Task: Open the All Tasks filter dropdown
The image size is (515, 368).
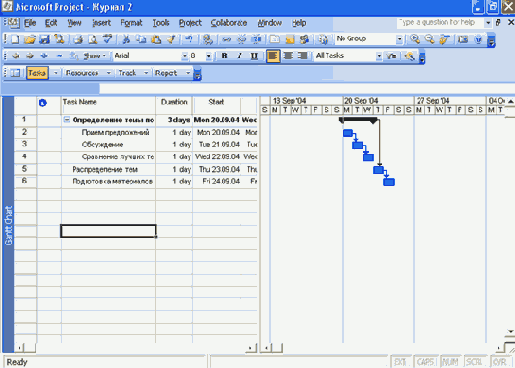Action: click(379, 56)
